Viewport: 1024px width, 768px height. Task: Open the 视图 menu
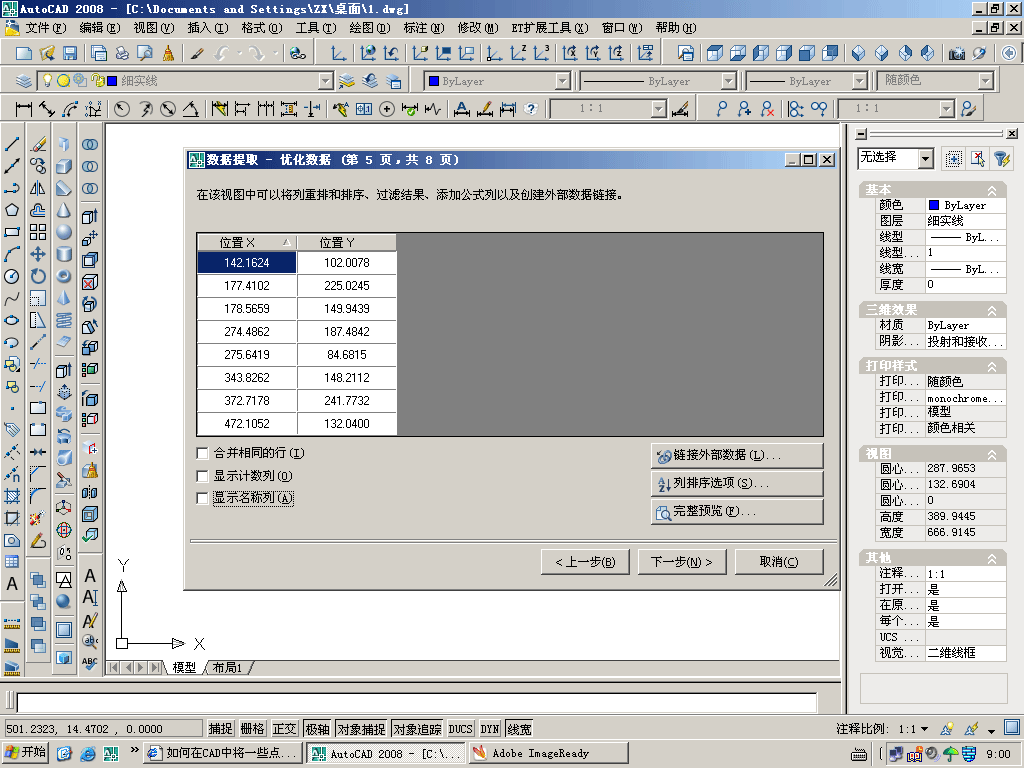point(153,28)
